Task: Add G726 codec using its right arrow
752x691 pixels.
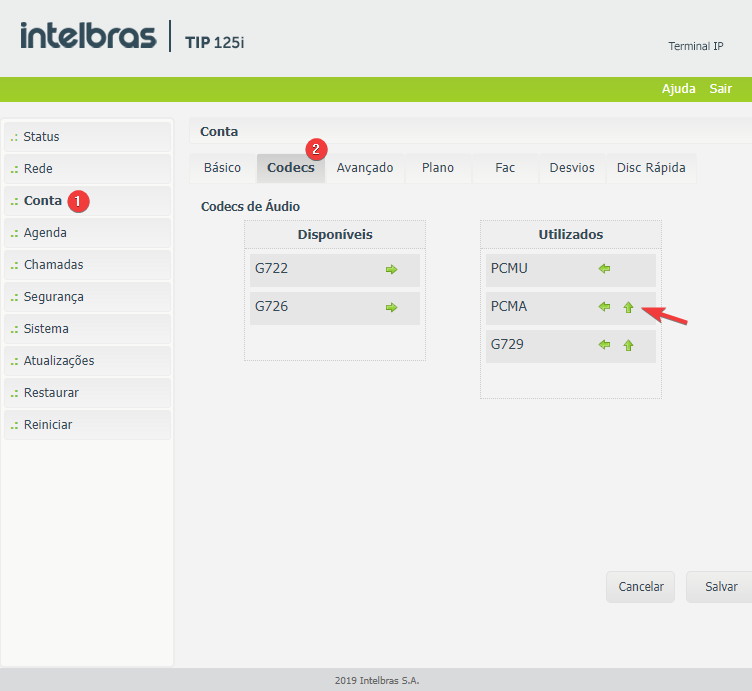Action: coord(391,308)
